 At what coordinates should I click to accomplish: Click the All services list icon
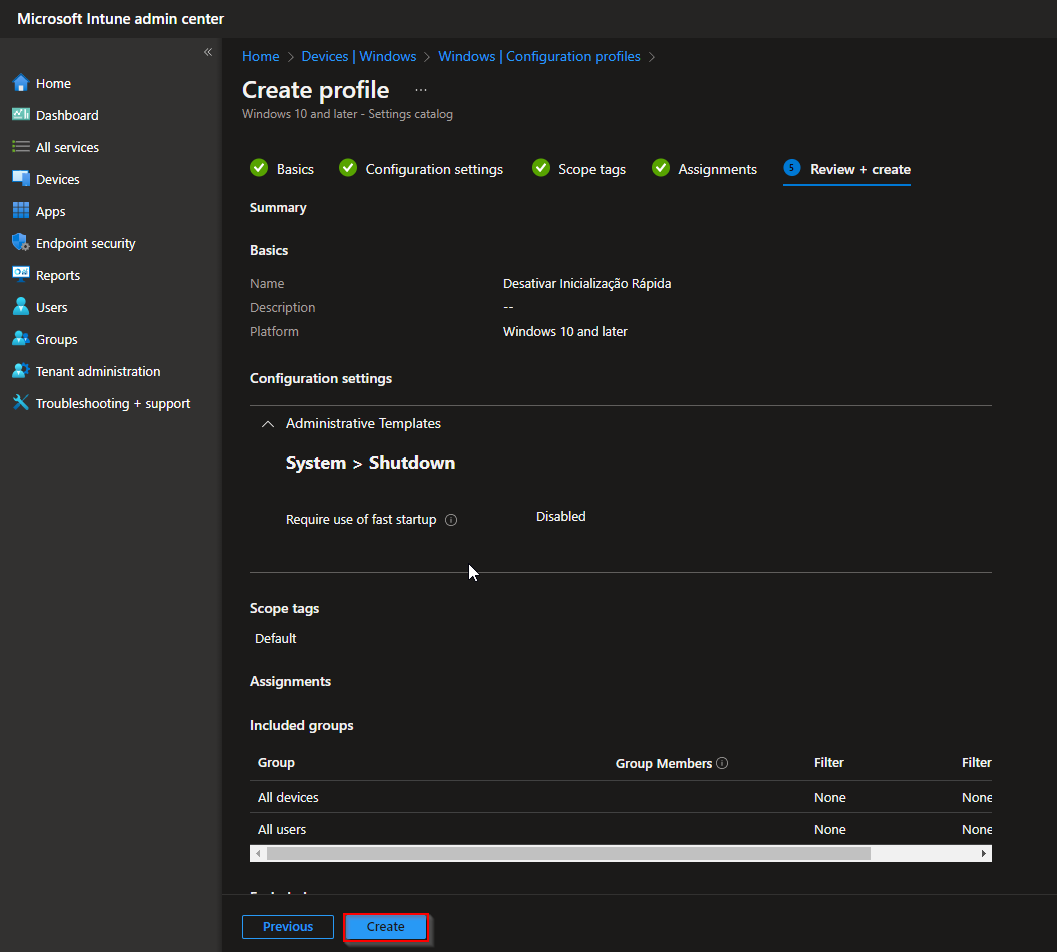point(21,147)
